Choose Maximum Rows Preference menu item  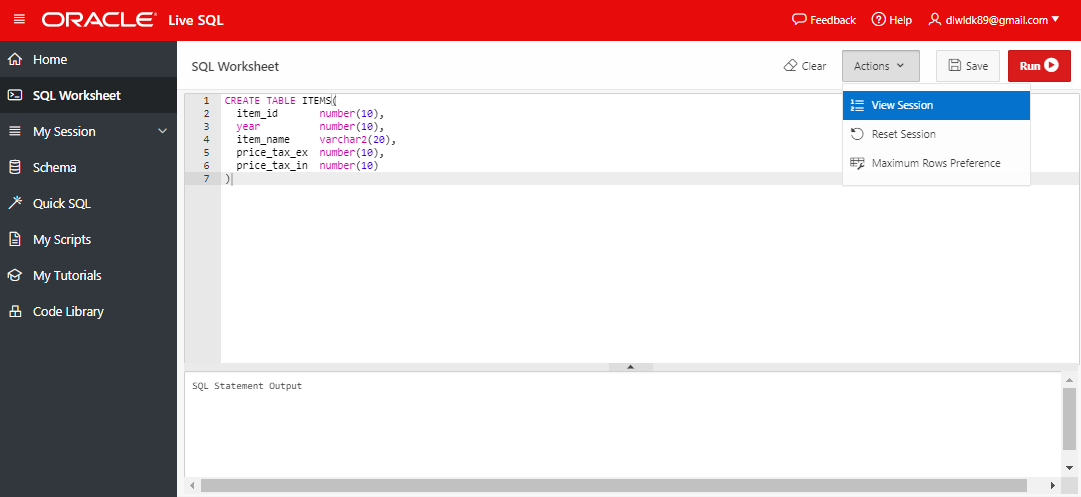point(936,163)
